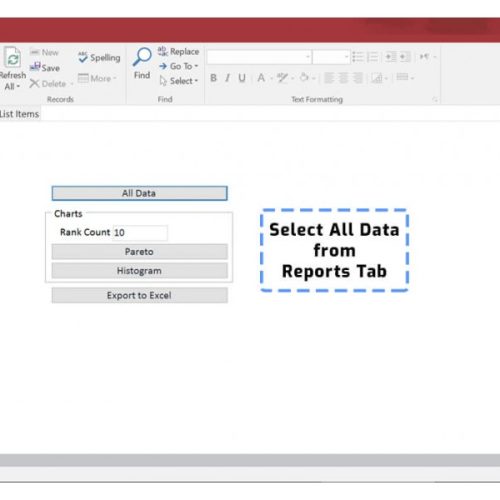
Task: Align text left
Action: point(329,78)
